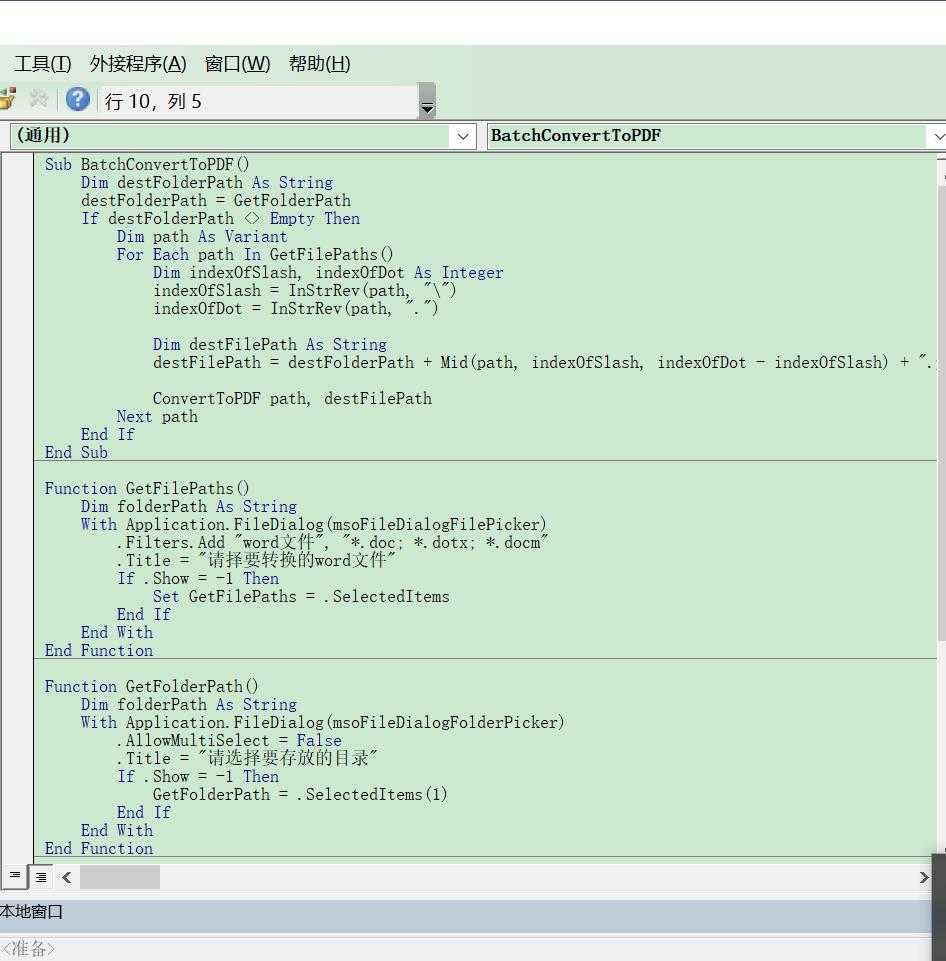Open the BatchConvertToPDF procedure dropdown

pos(936,136)
